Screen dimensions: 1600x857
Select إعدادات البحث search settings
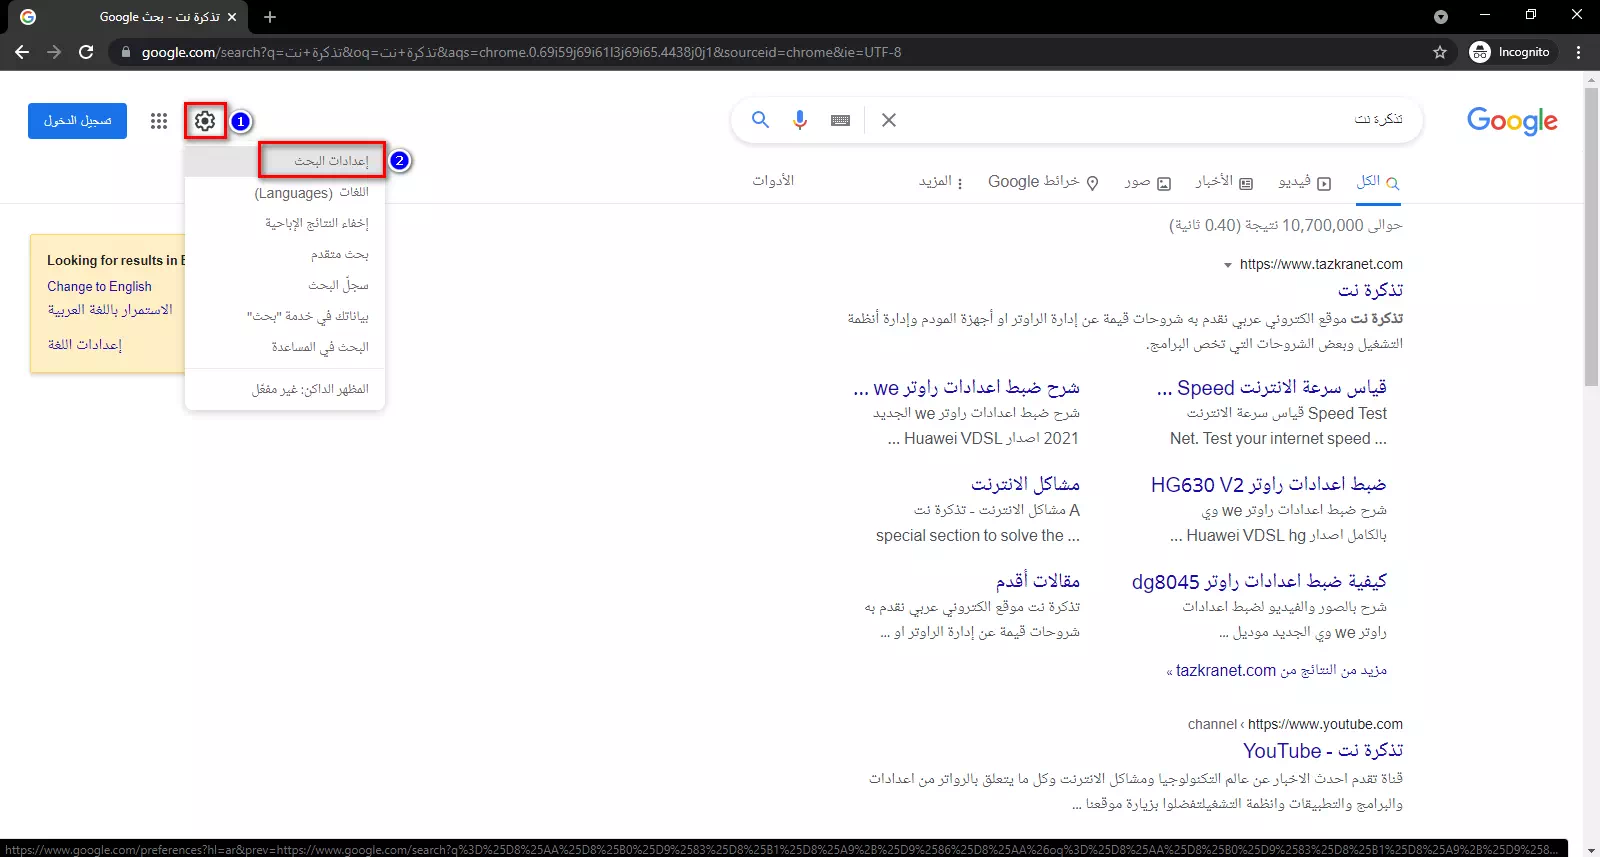pyautogui.click(x=285, y=161)
